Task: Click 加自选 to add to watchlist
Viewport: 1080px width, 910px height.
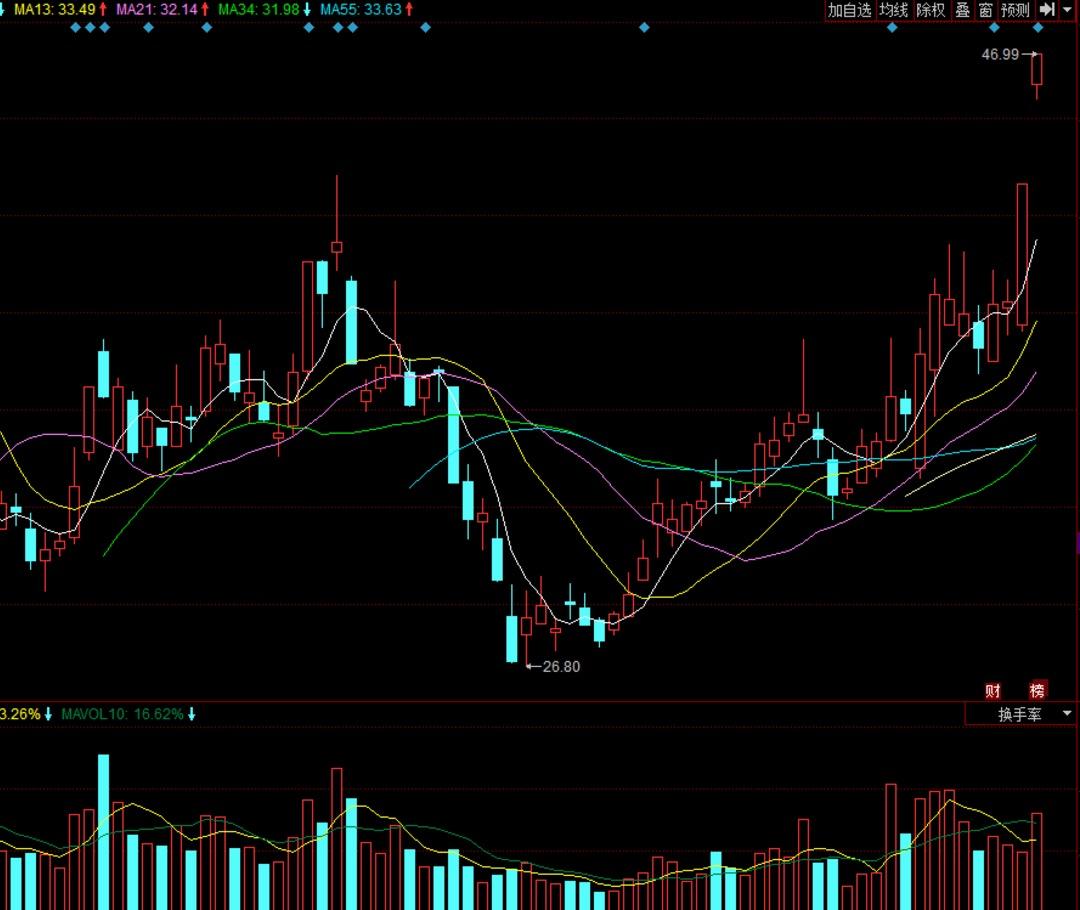Action: [x=849, y=10]
